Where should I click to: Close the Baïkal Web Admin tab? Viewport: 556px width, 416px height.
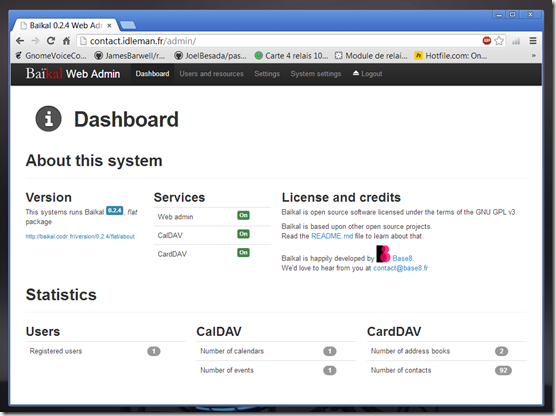pyautogui.click(x=109, y=26)
